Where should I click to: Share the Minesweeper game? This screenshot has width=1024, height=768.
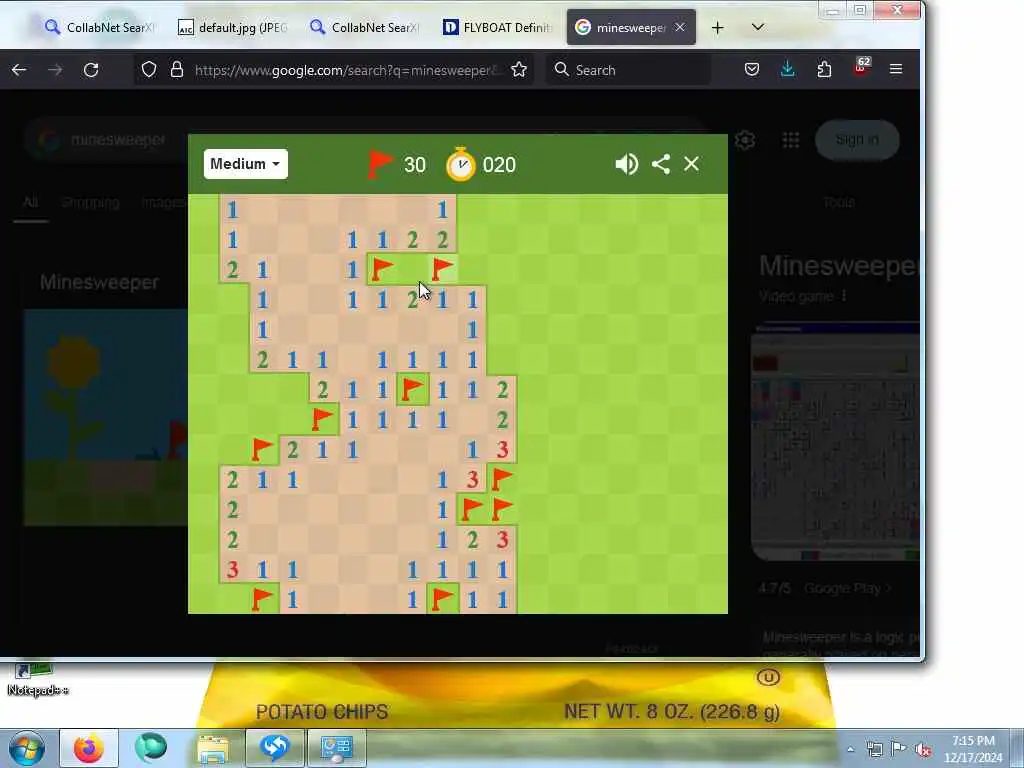point(661,164)
